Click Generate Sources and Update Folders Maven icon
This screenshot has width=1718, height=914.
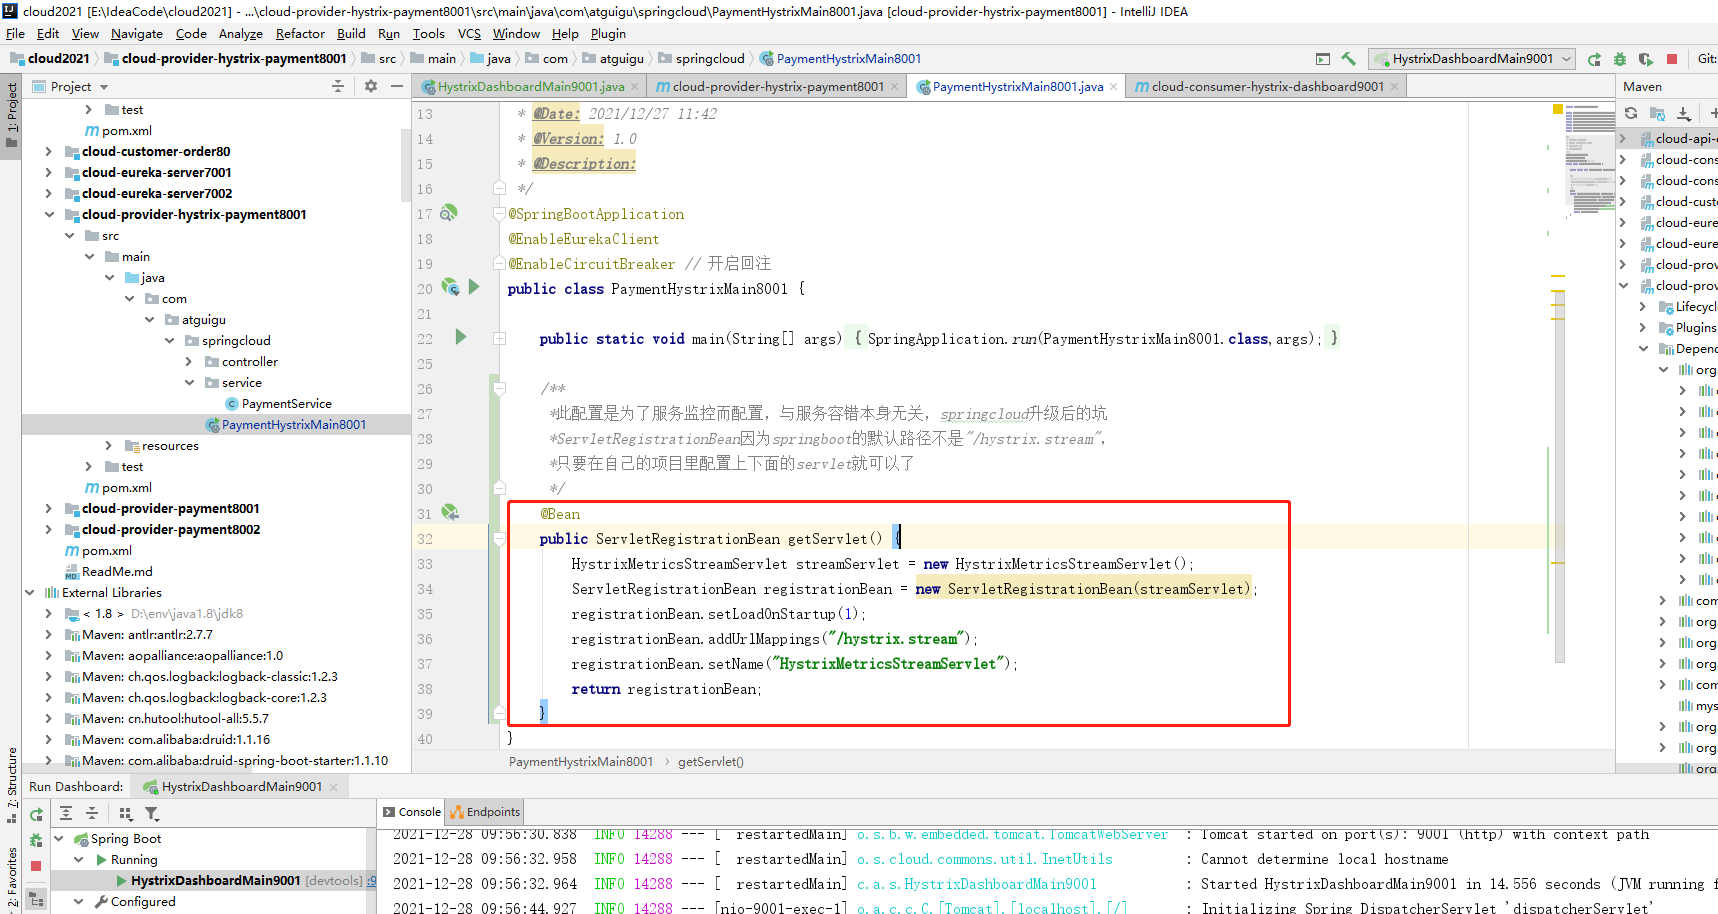(1657, 113)
